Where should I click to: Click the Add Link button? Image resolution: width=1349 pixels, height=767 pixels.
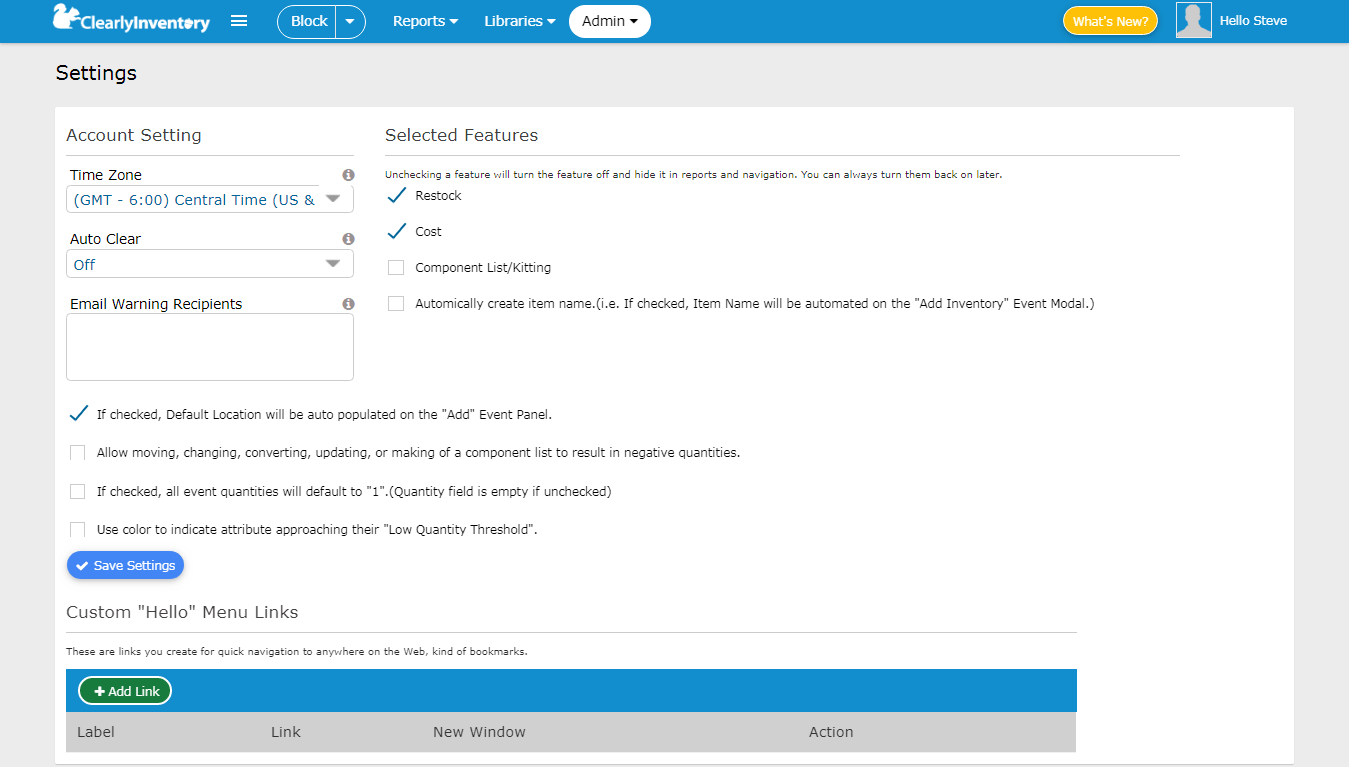(x=125, y=691)
